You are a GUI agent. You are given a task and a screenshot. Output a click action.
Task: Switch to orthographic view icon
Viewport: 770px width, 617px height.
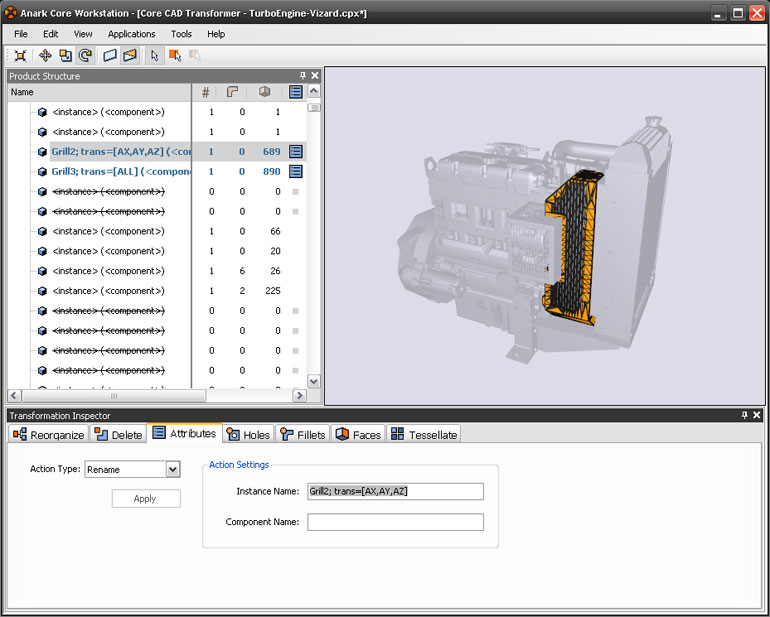[110, 56]
